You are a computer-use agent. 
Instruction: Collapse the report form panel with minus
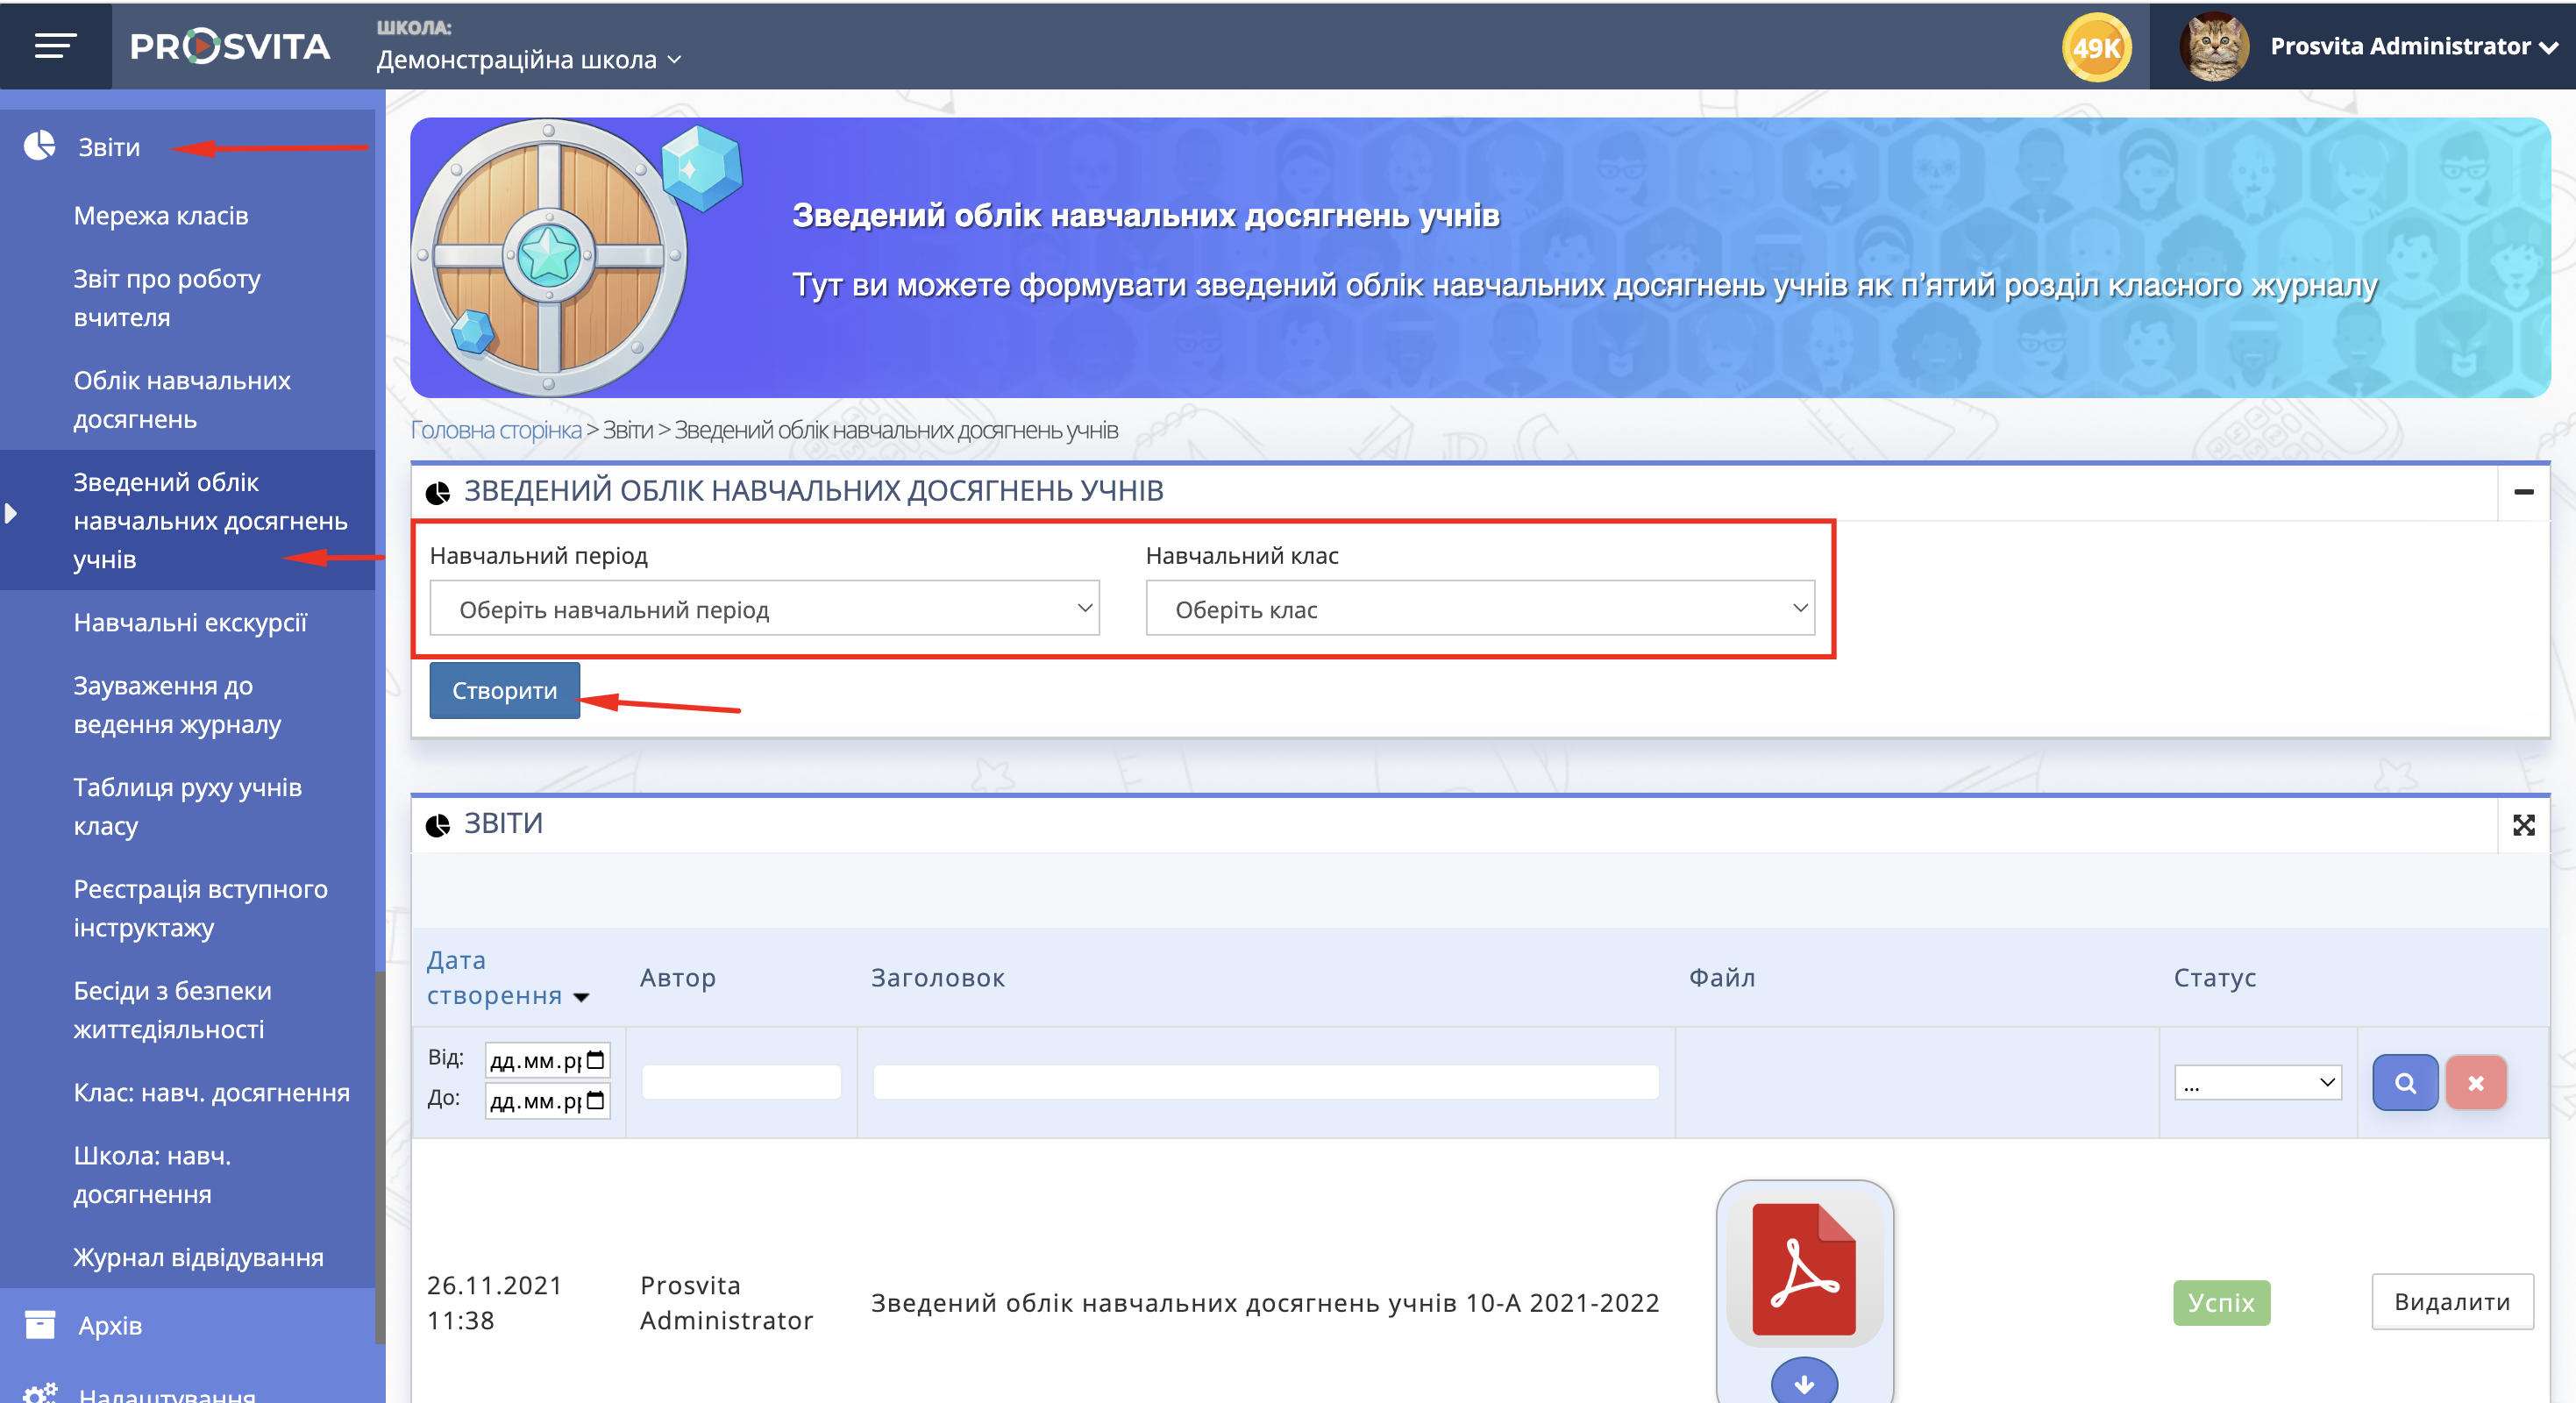[2523, 492]
